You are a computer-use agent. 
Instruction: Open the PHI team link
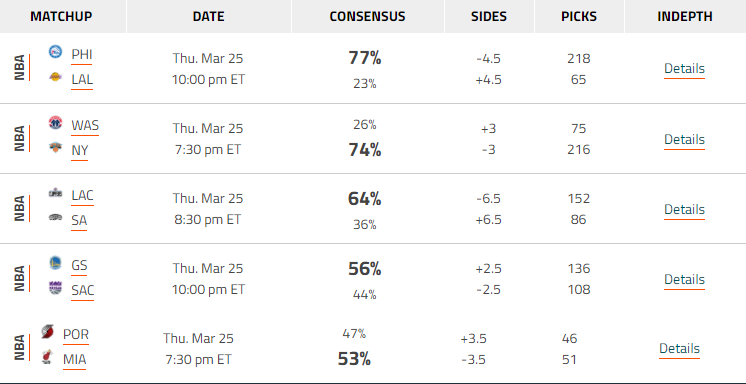(81, 55)
